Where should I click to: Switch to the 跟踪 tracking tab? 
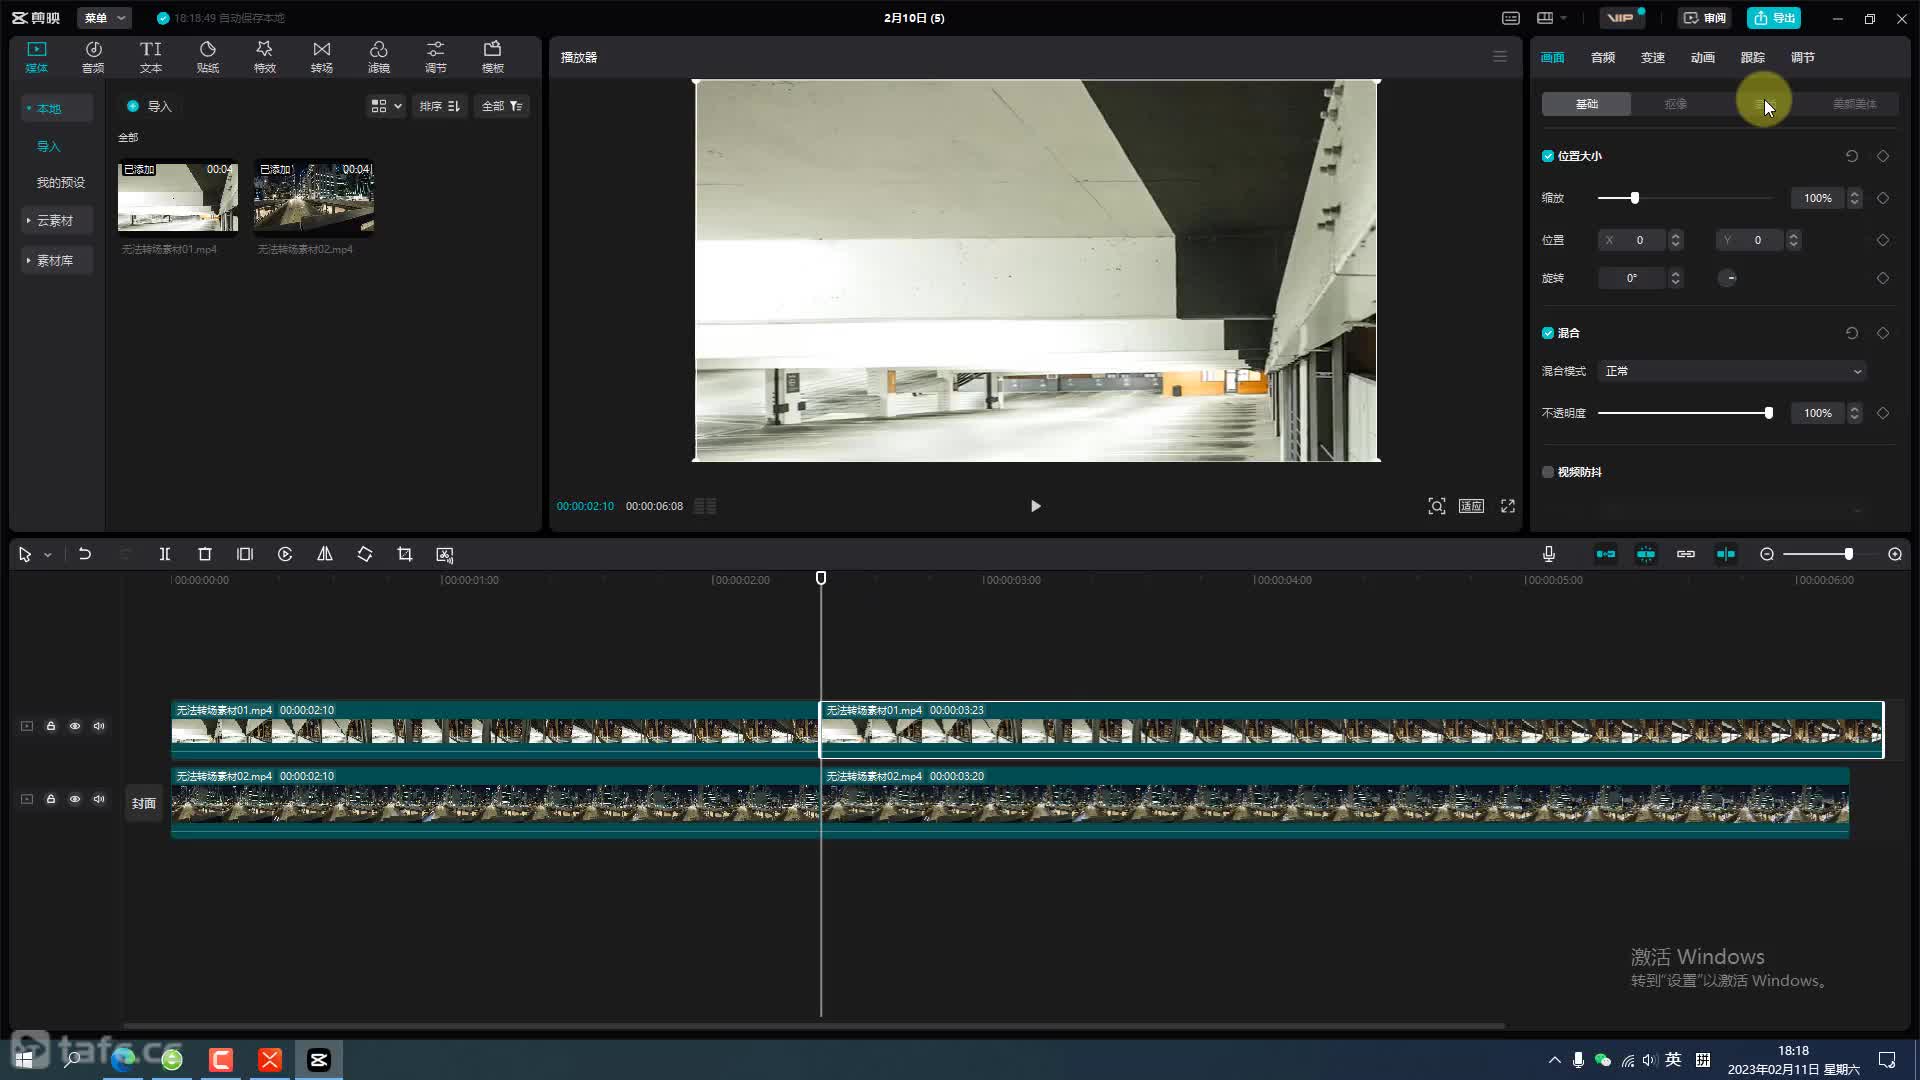tap(1753, 57)
